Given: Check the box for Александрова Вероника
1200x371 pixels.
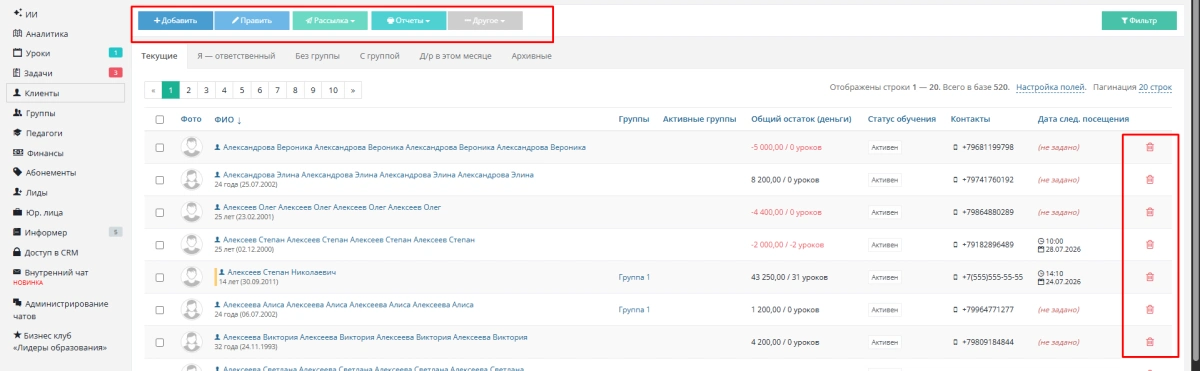Looking at the screenshot, I should click(160, 147).
